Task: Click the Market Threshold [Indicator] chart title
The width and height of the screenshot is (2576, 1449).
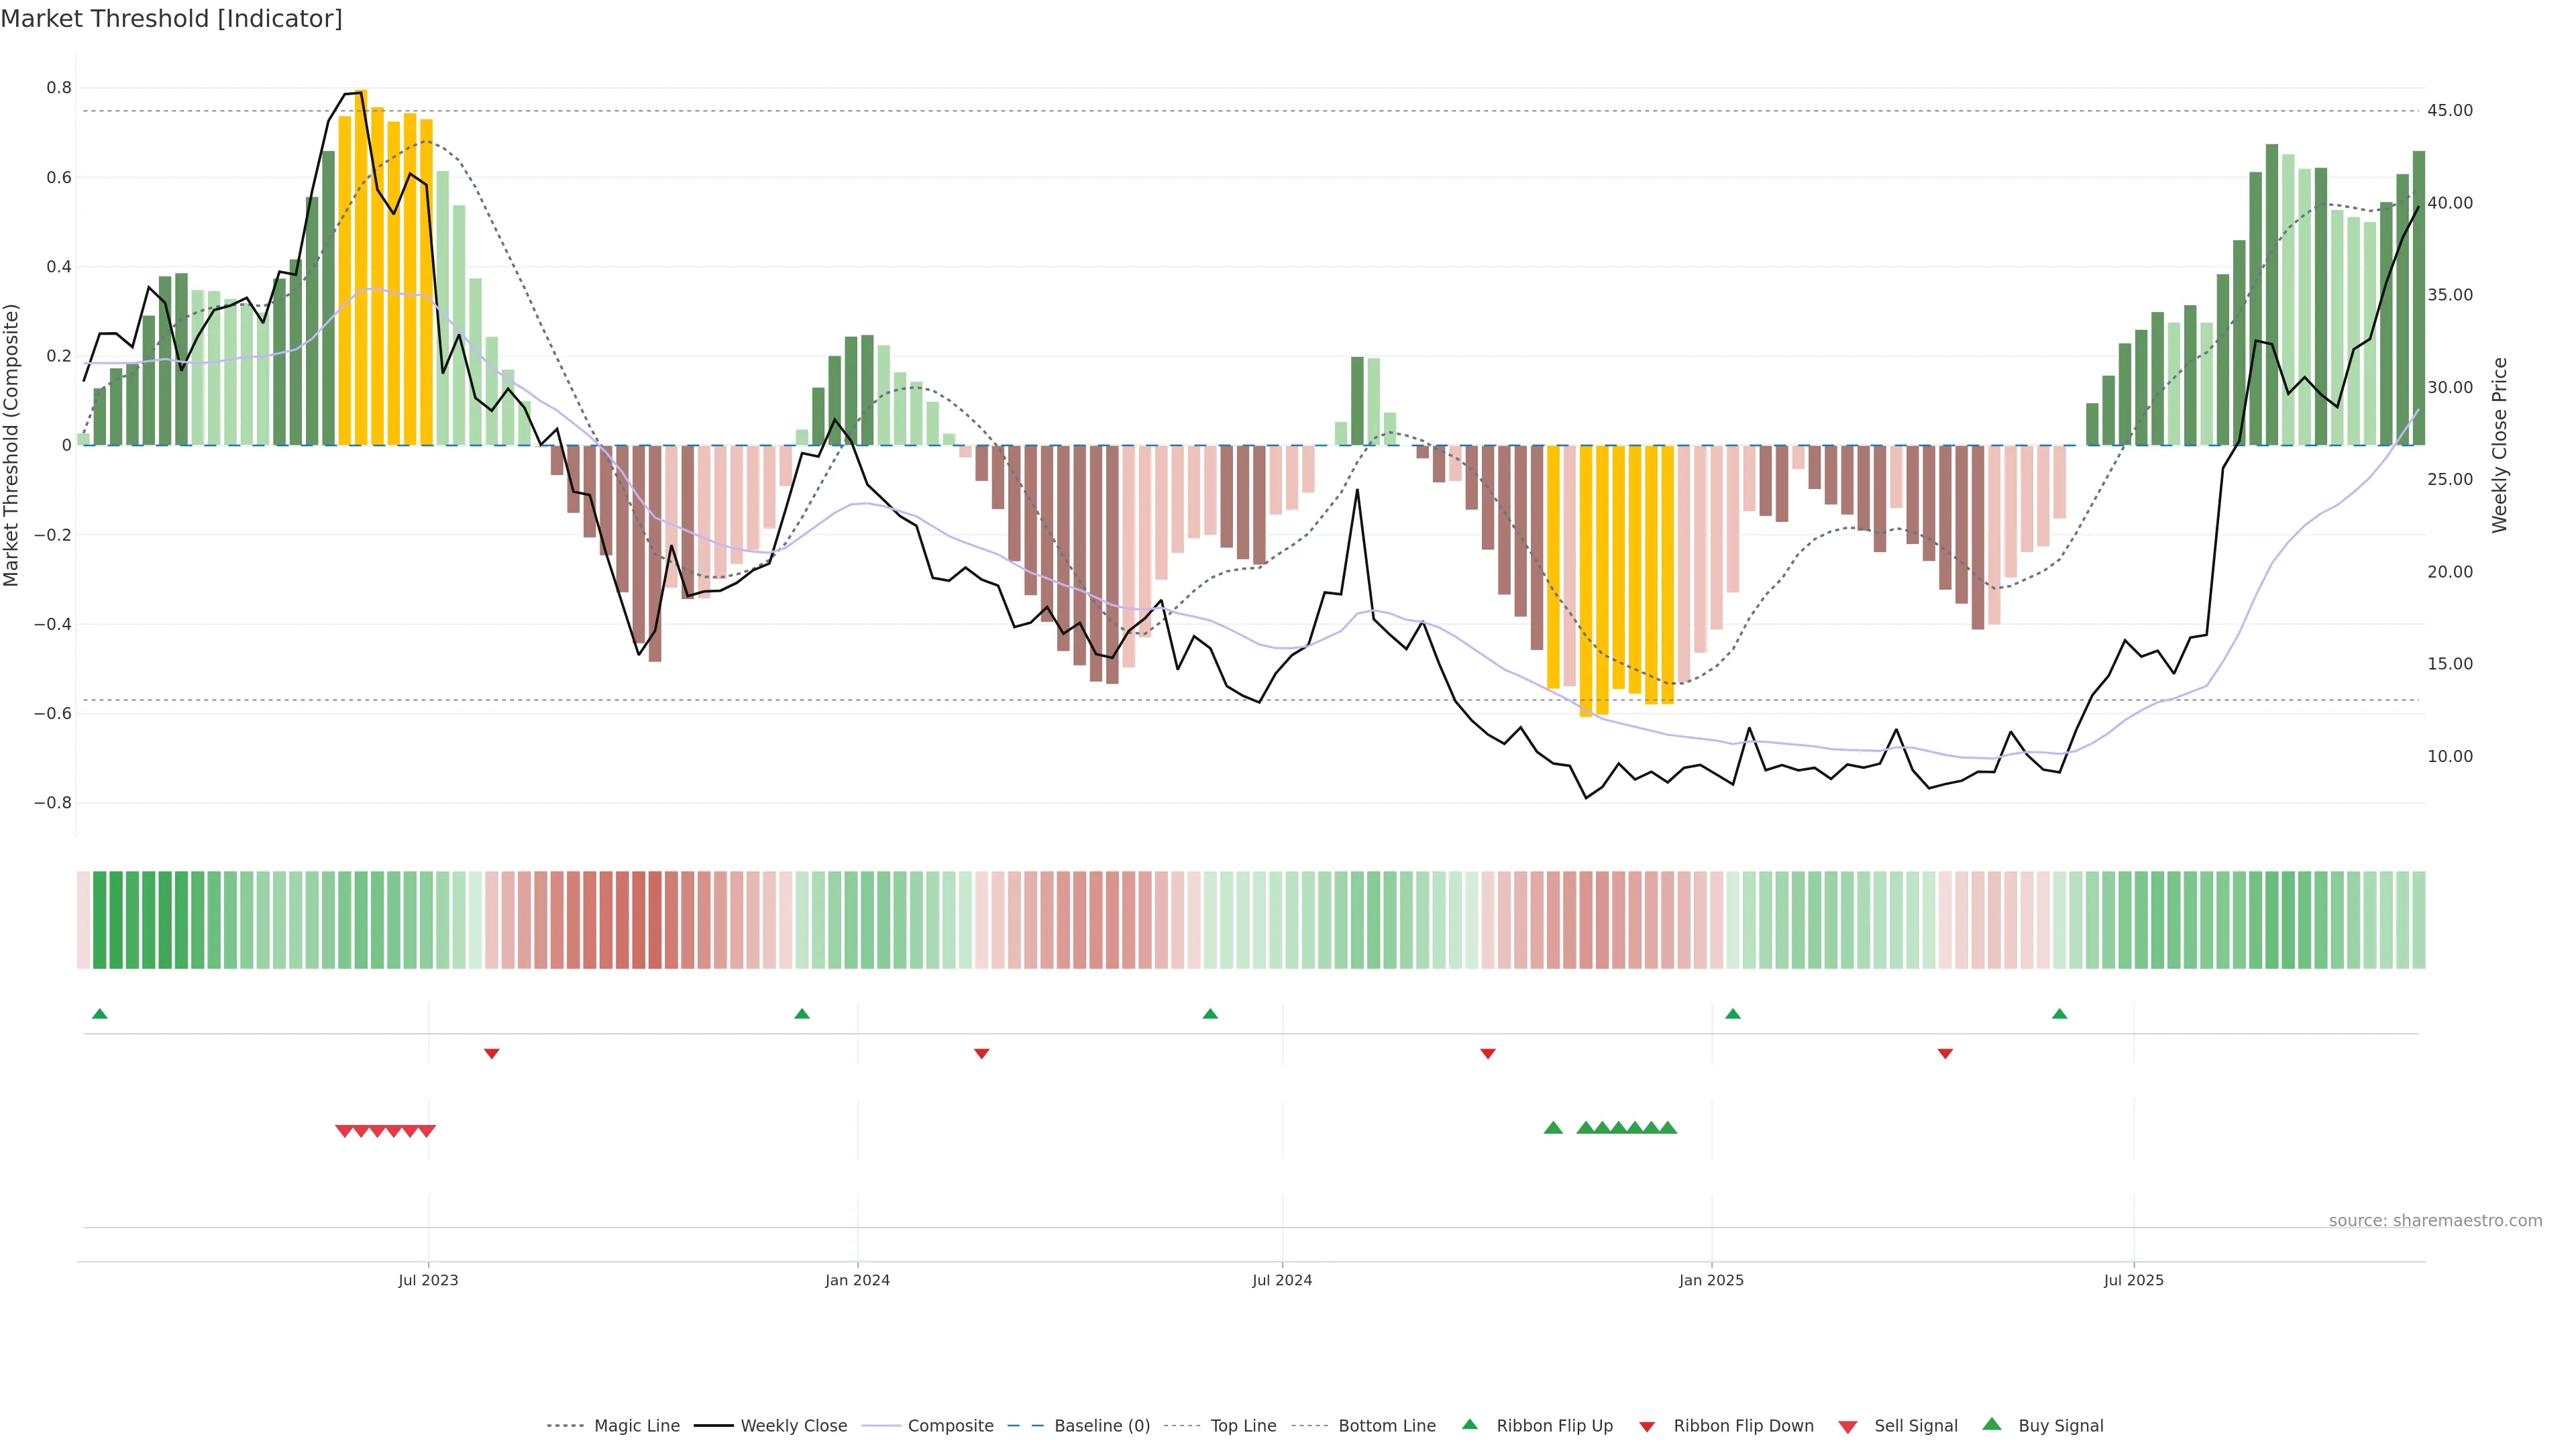Action: click(171, 19)
